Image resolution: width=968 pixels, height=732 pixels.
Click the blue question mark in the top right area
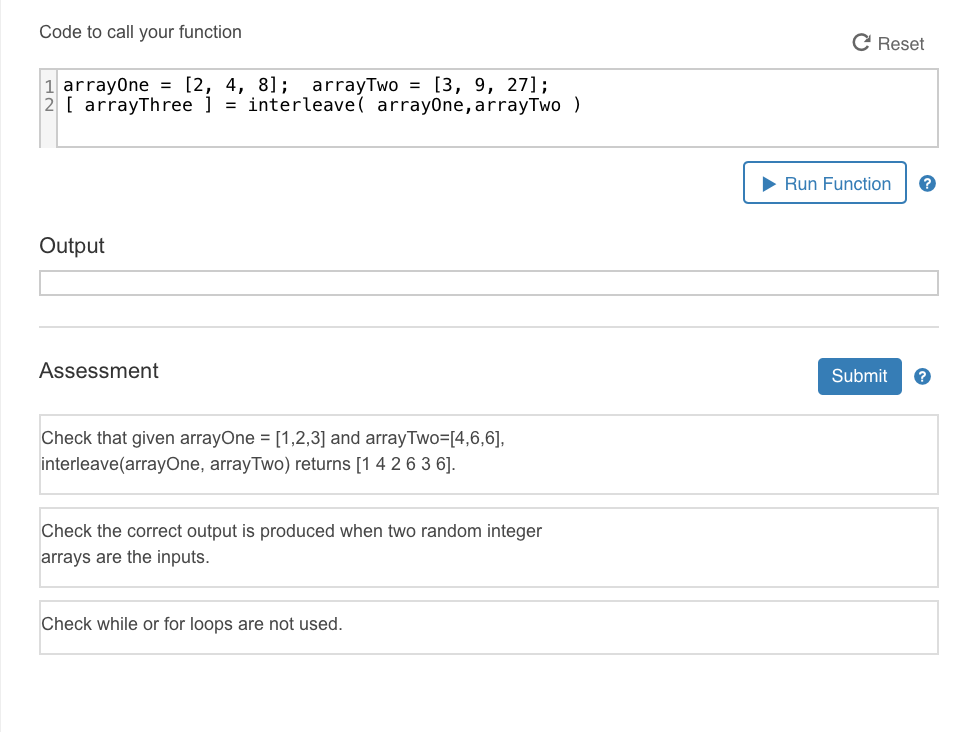point(927,183)
